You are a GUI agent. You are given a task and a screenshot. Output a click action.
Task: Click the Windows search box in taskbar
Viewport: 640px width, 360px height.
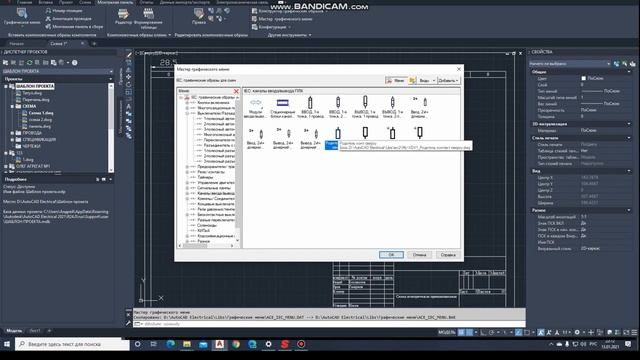tap(73, 344)
